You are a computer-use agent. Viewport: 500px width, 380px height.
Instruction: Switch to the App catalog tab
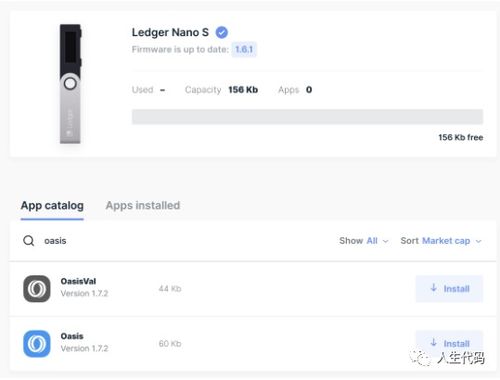point(52,205)
